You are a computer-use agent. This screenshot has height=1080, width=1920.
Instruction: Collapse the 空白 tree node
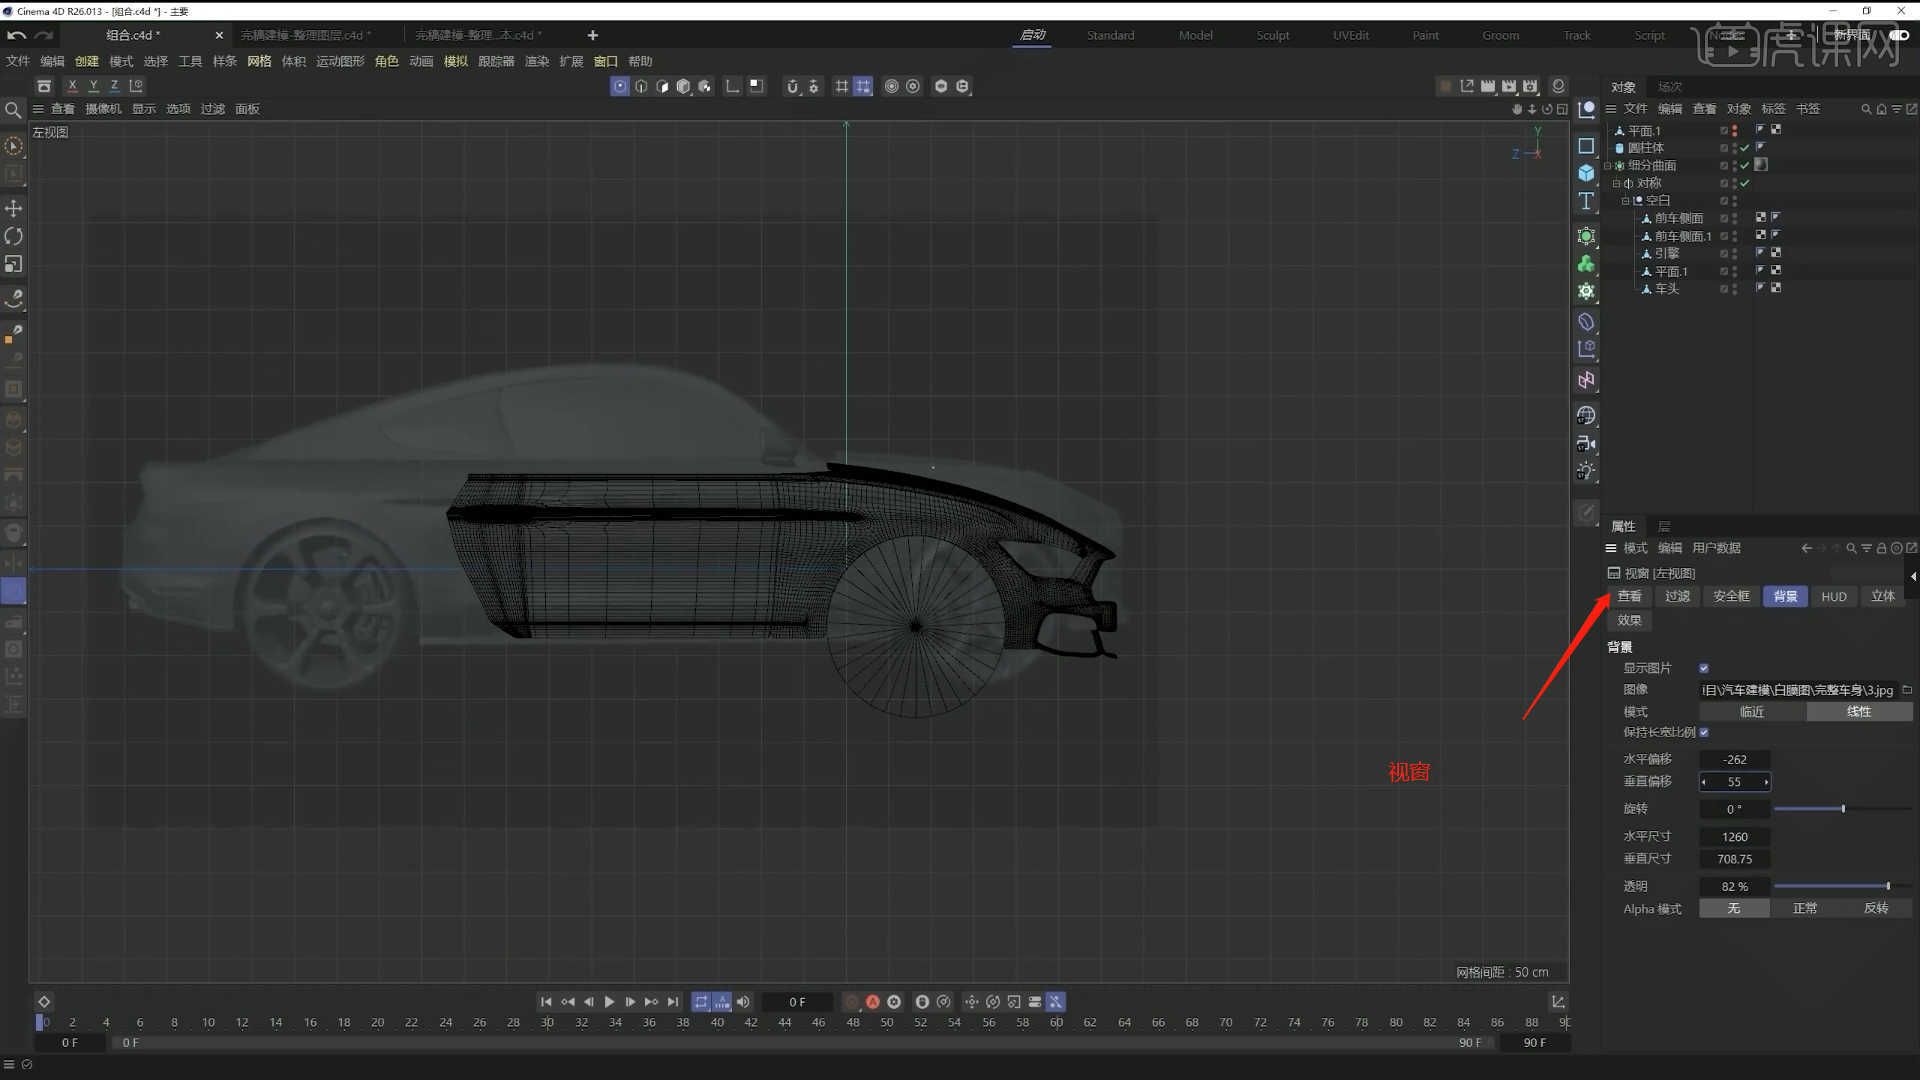[1625, 201]
